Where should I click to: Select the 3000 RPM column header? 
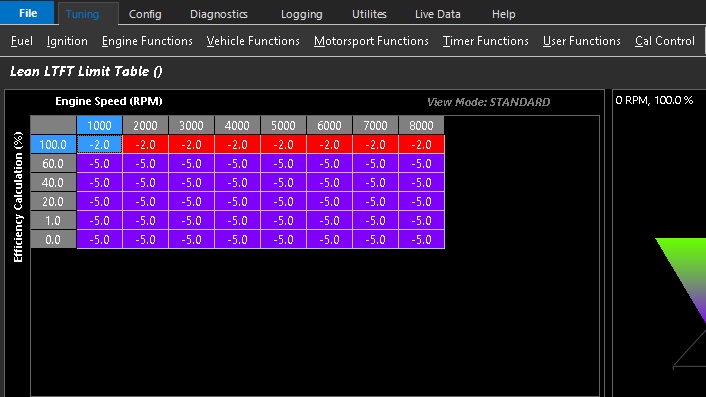191,125
